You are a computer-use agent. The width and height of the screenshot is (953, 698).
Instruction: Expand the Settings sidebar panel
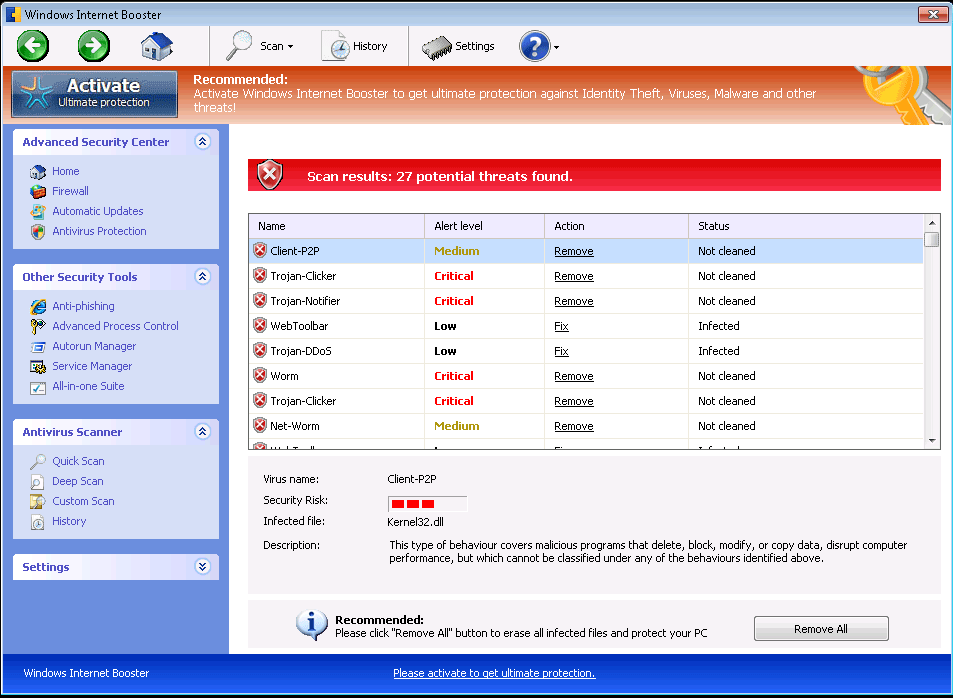point(202,567)
